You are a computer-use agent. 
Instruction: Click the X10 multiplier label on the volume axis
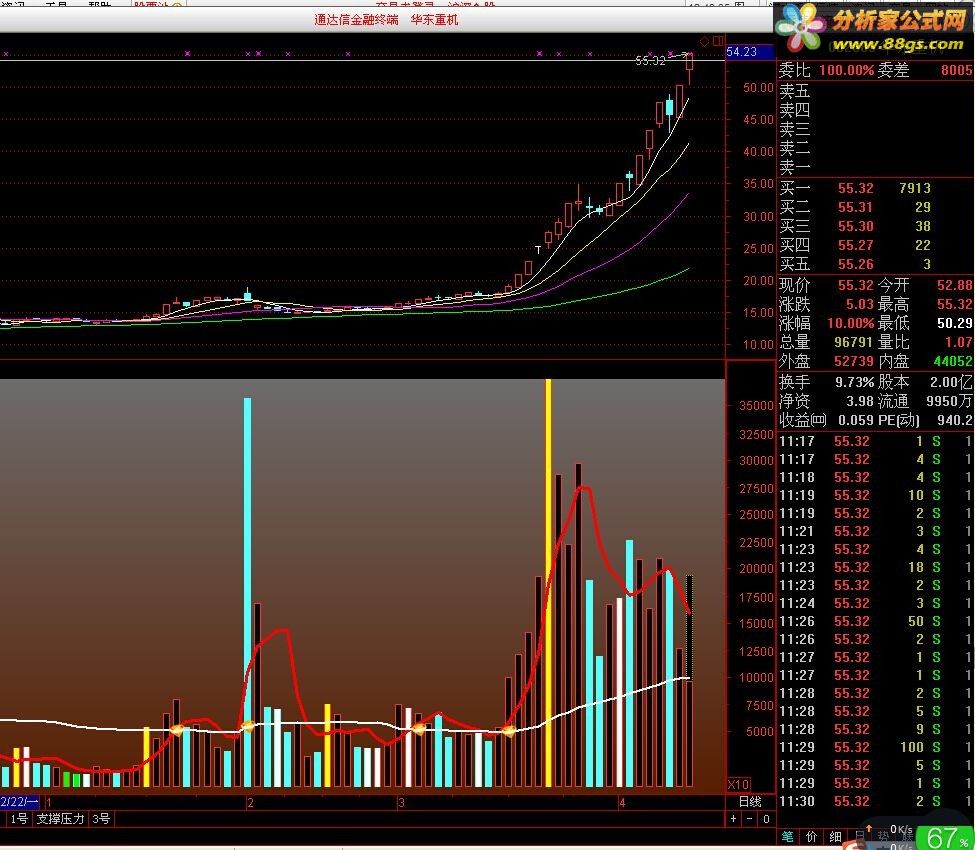tap(739, 784)
